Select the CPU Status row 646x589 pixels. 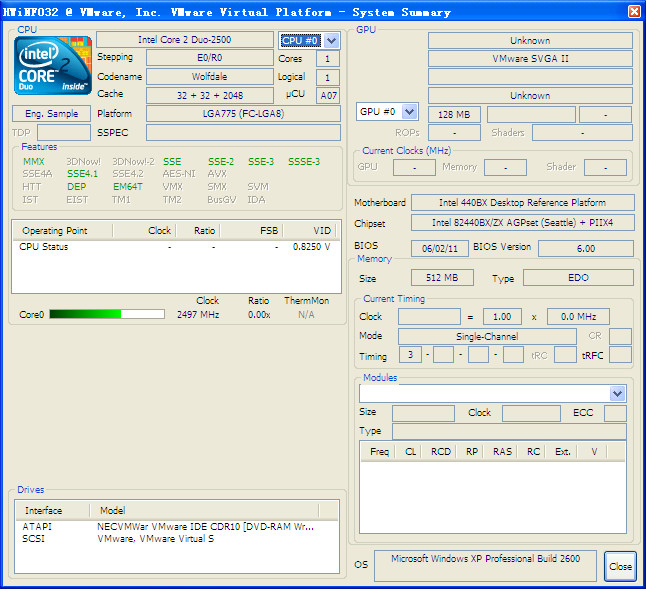coord(176,247)
